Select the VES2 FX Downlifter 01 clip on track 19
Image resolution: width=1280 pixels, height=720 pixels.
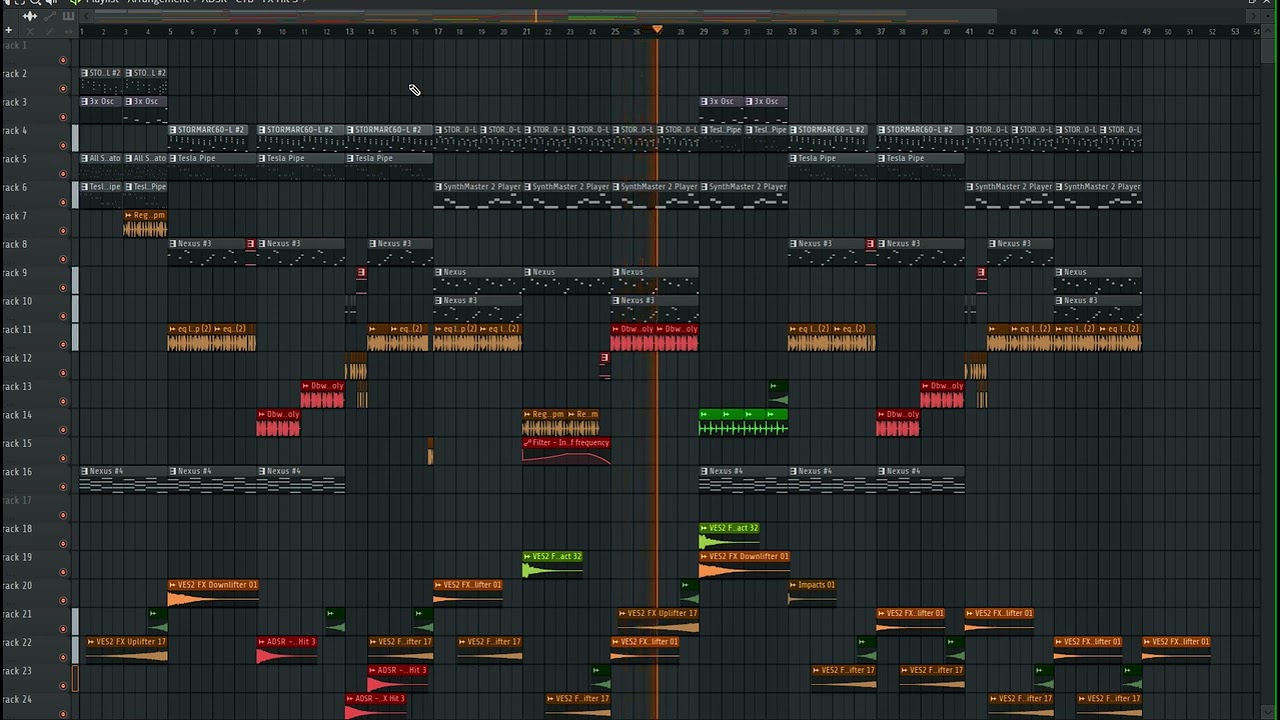pyautogui.click(x=743, y=565)
